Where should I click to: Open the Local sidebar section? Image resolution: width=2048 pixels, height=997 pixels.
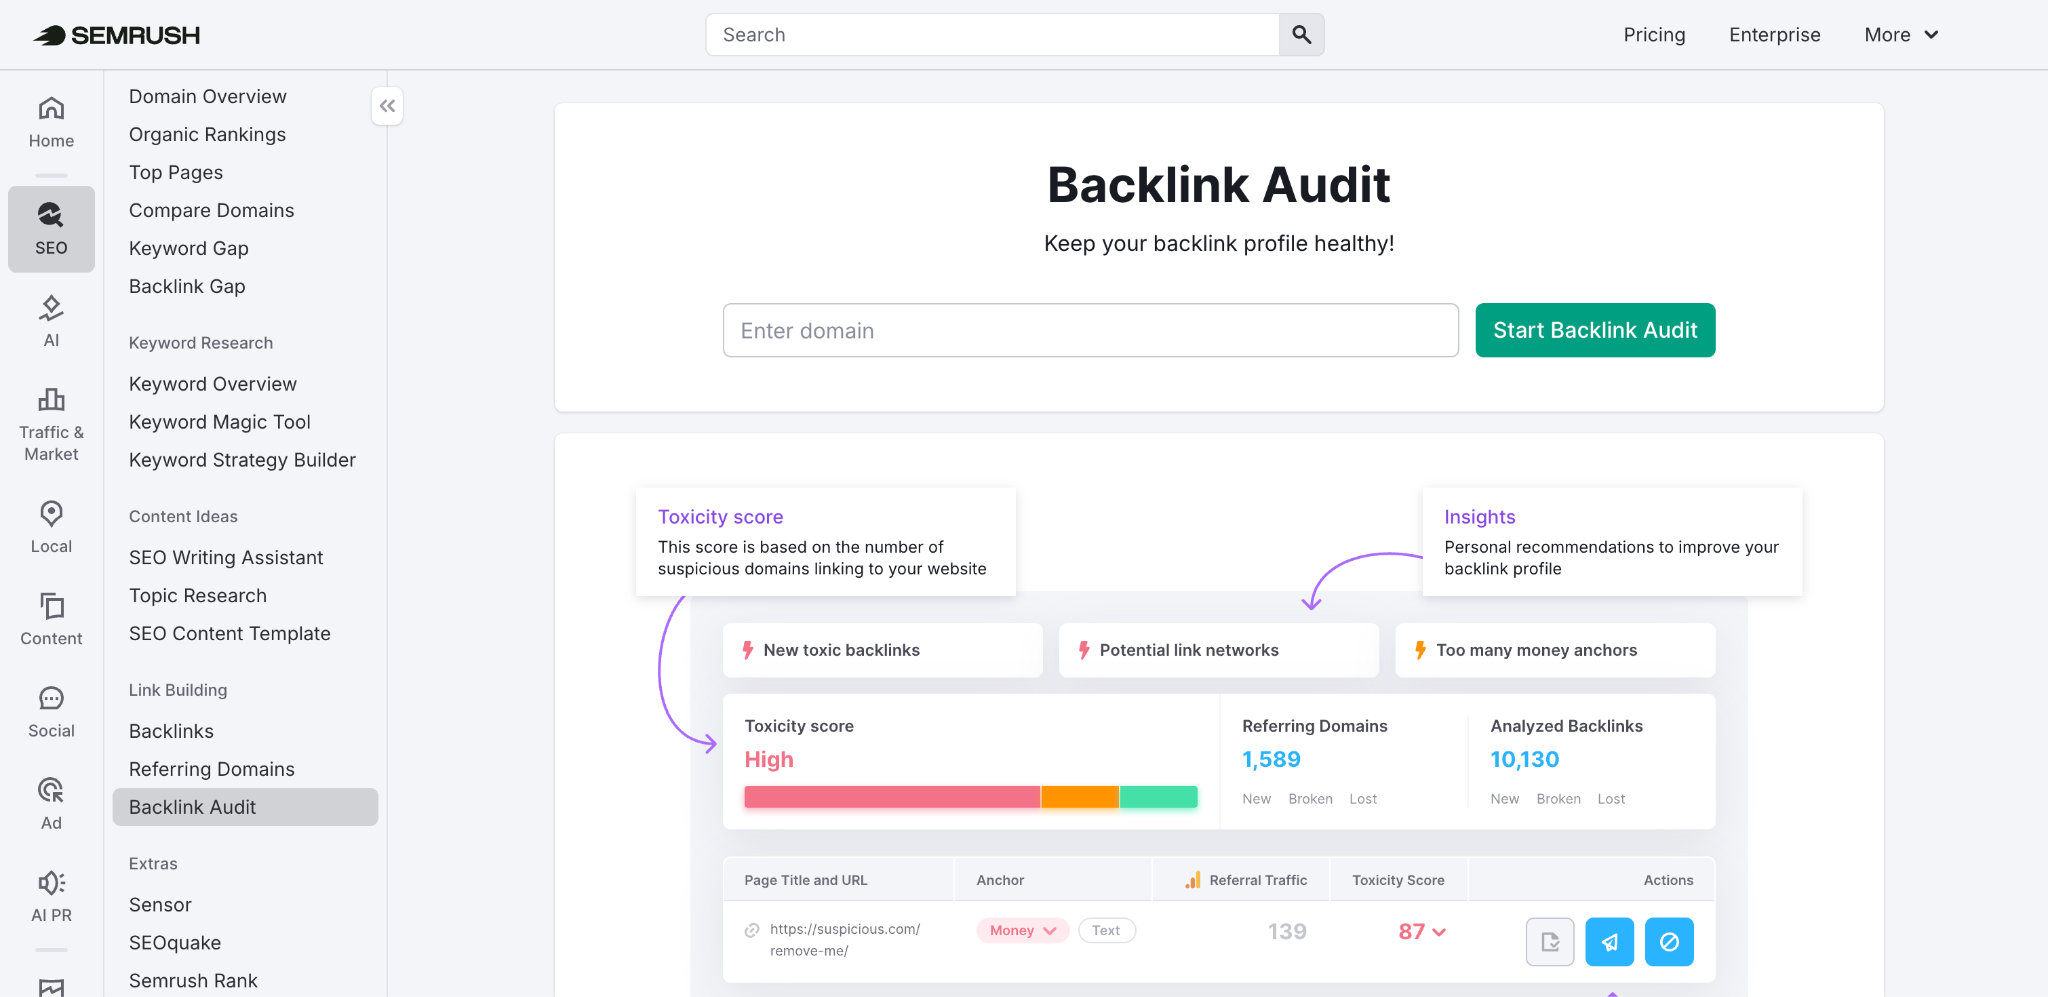pos(51,527)
